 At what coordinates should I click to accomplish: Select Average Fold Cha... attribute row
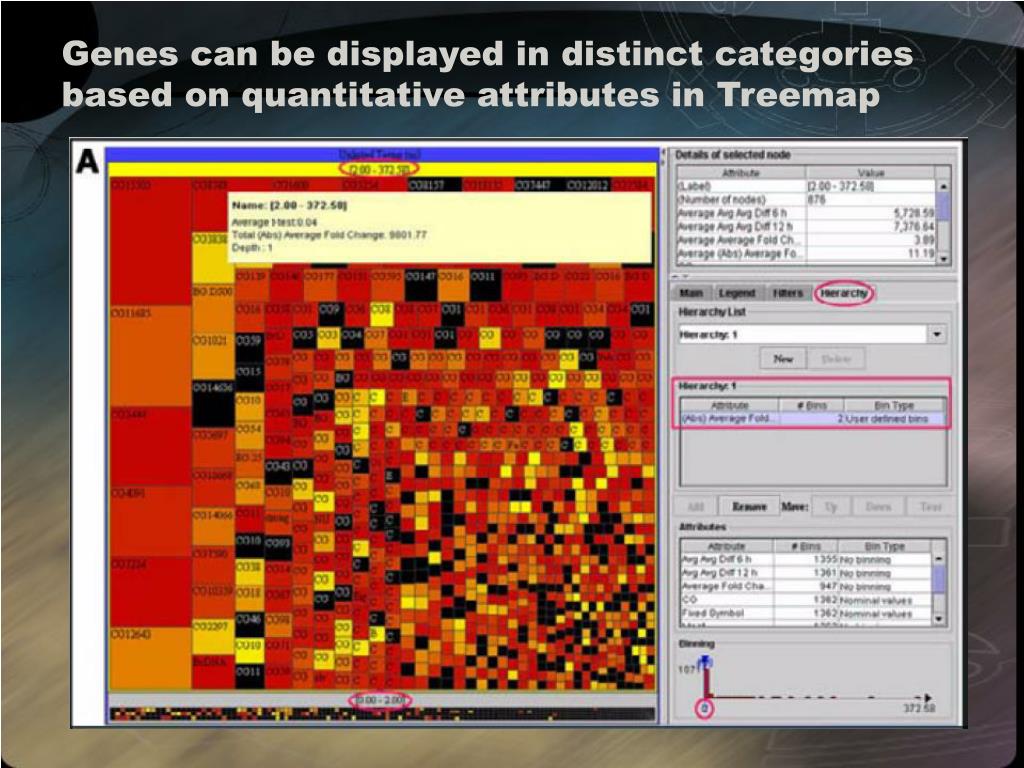[x=806, y=586]
